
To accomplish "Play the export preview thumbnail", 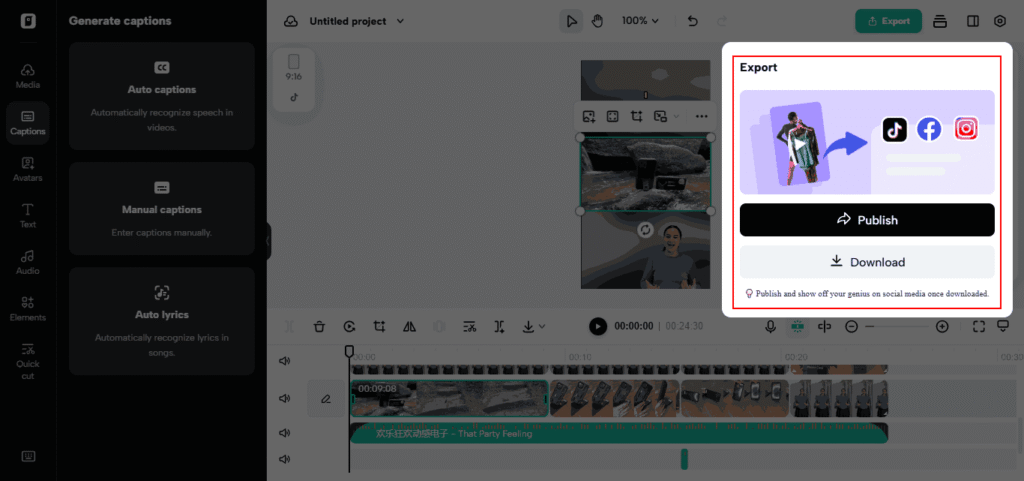I will click(800, 144).
